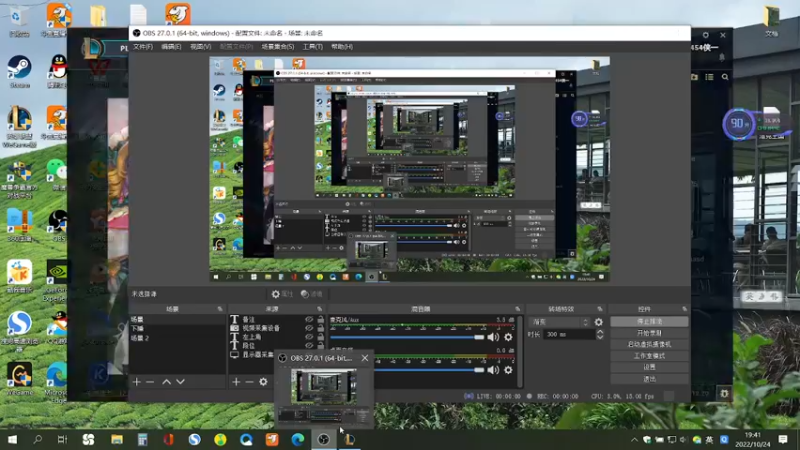Toggle the lock on the 左上角 source
The image size is (800, 450).
(320, 337)
